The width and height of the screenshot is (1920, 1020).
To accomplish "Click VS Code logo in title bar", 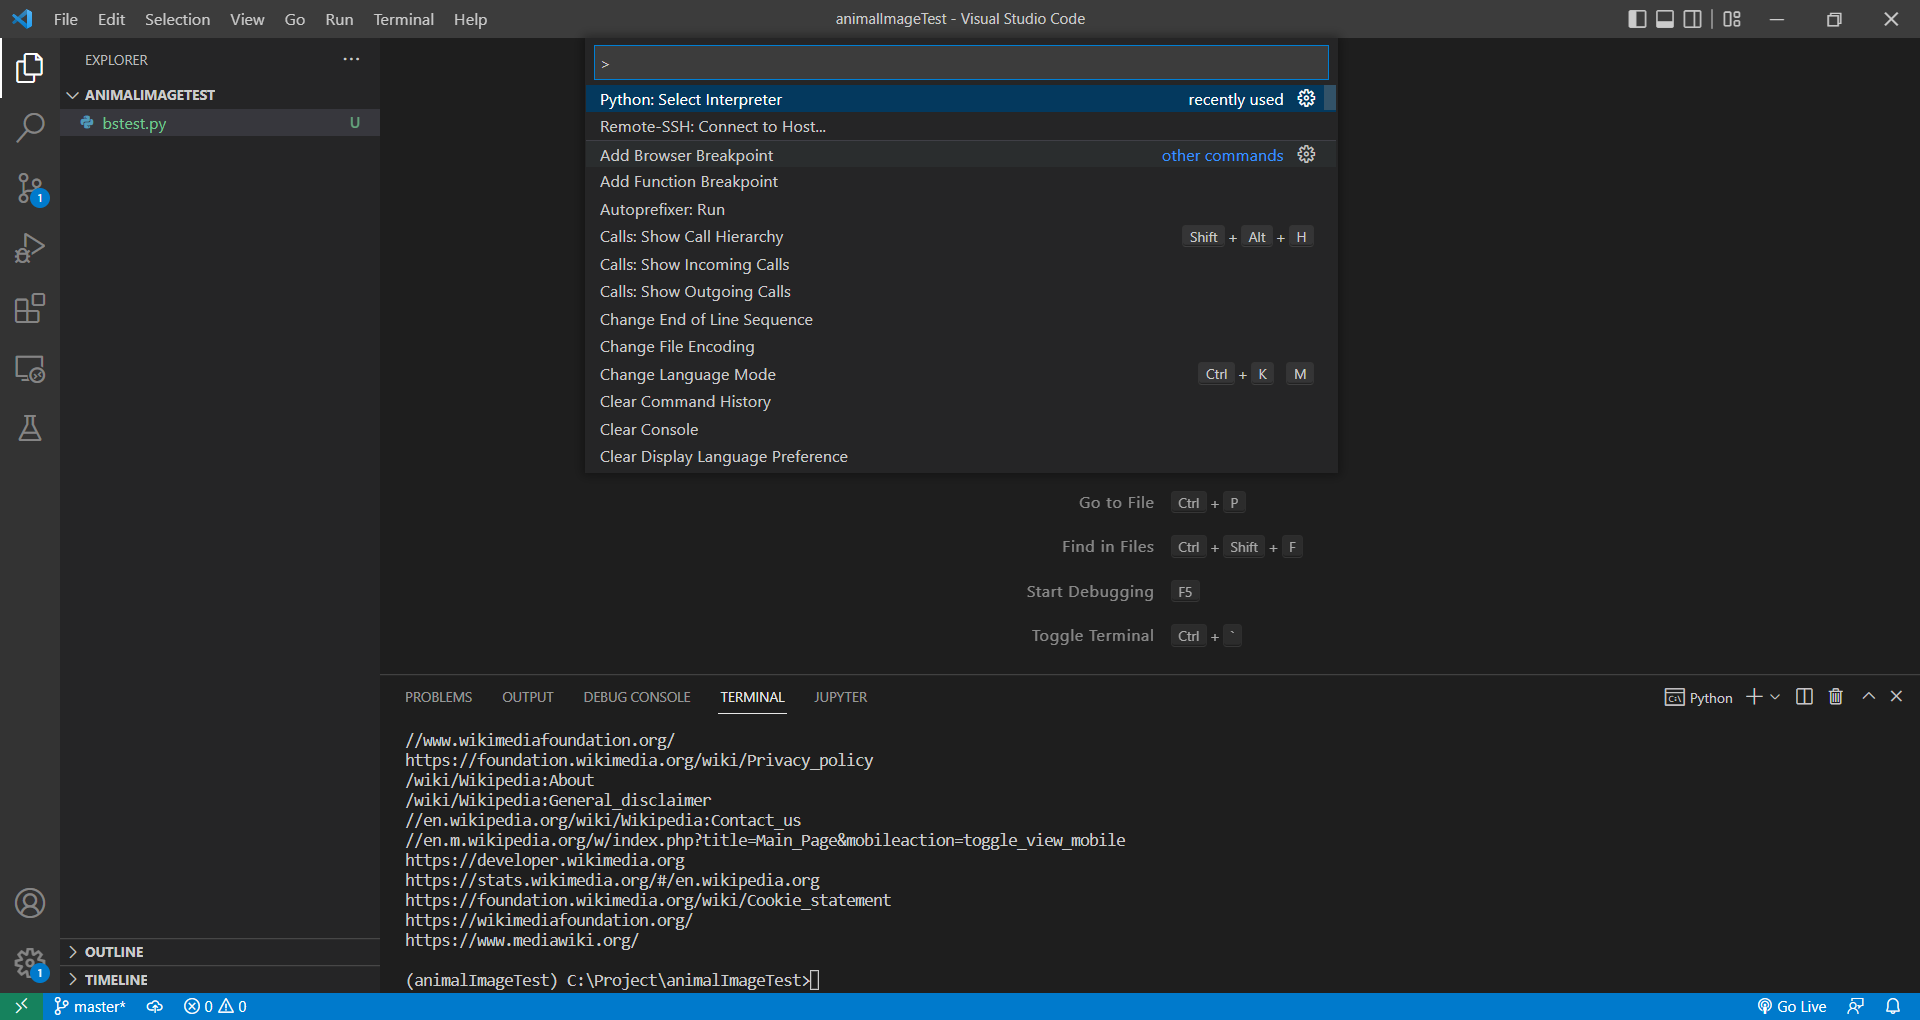I will 22,19.
